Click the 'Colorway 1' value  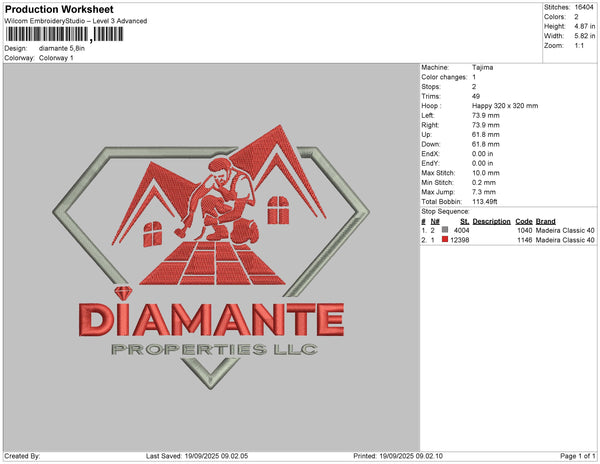click(x=56, y=58)
